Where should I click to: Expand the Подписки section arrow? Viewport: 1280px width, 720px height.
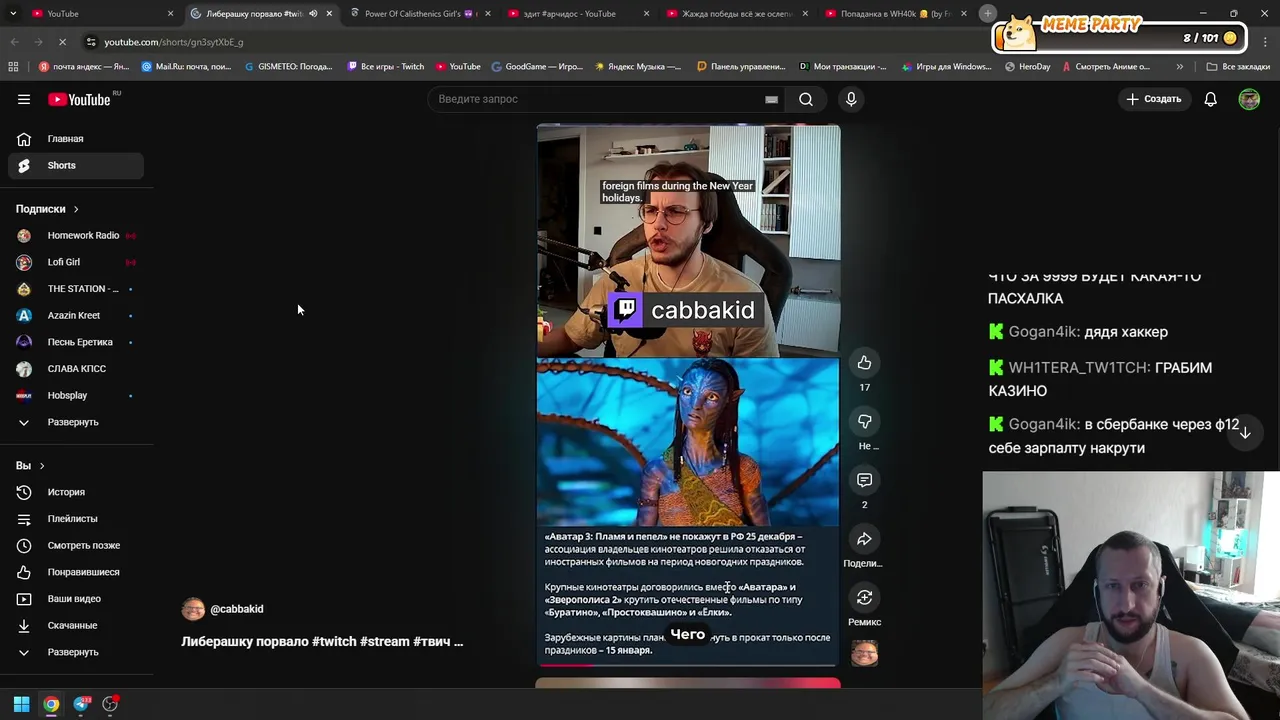76,209
